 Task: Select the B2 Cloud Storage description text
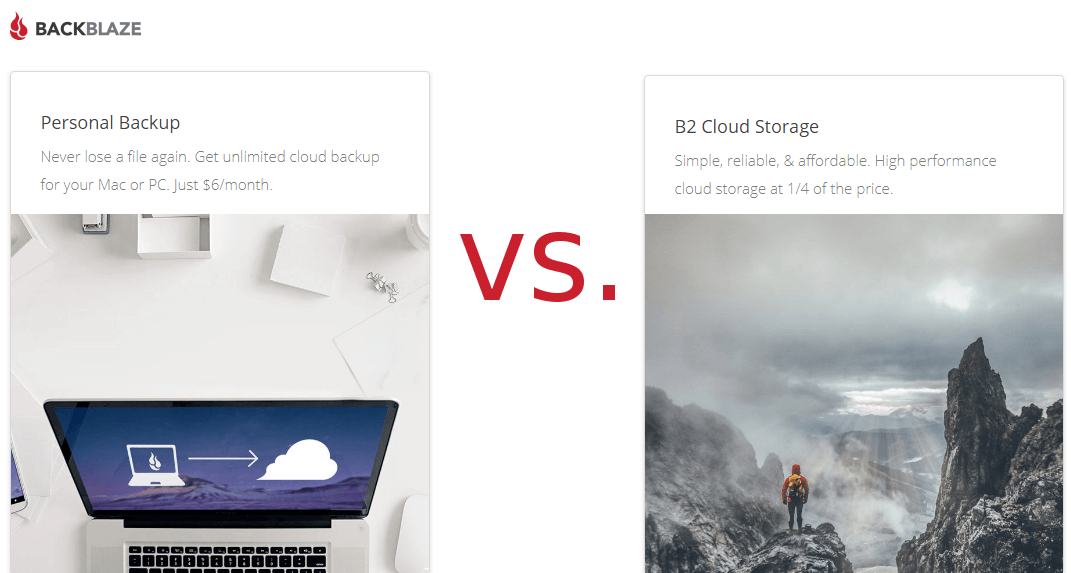coord(835,175)
